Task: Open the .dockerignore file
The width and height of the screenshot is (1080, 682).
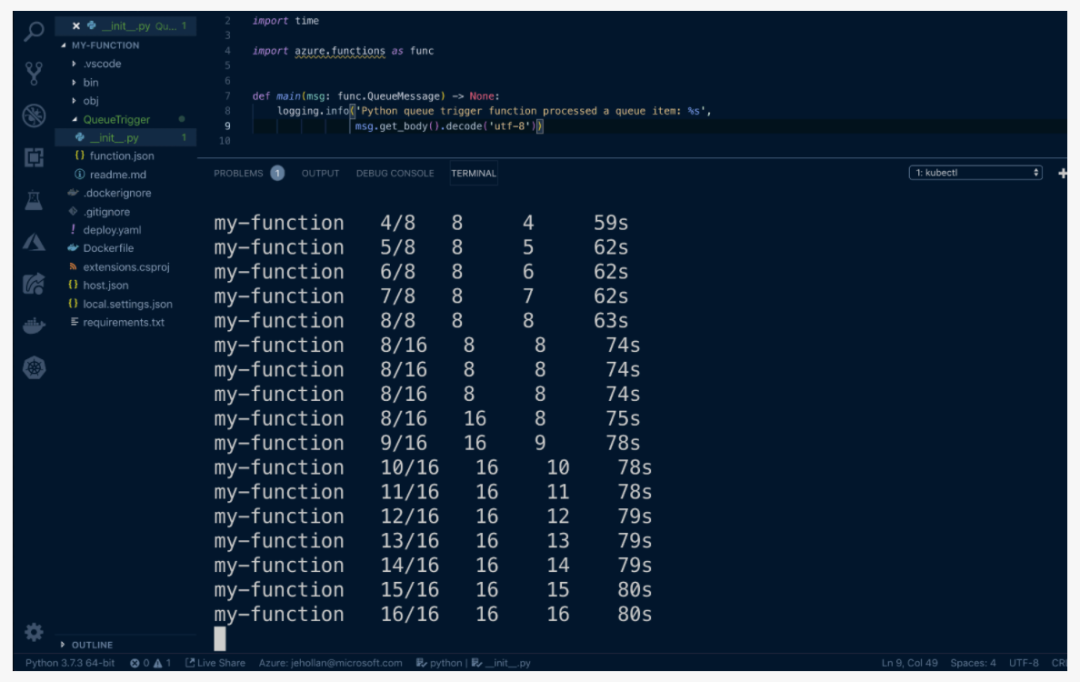Action: pyautogui.click(x=117, y=193)
